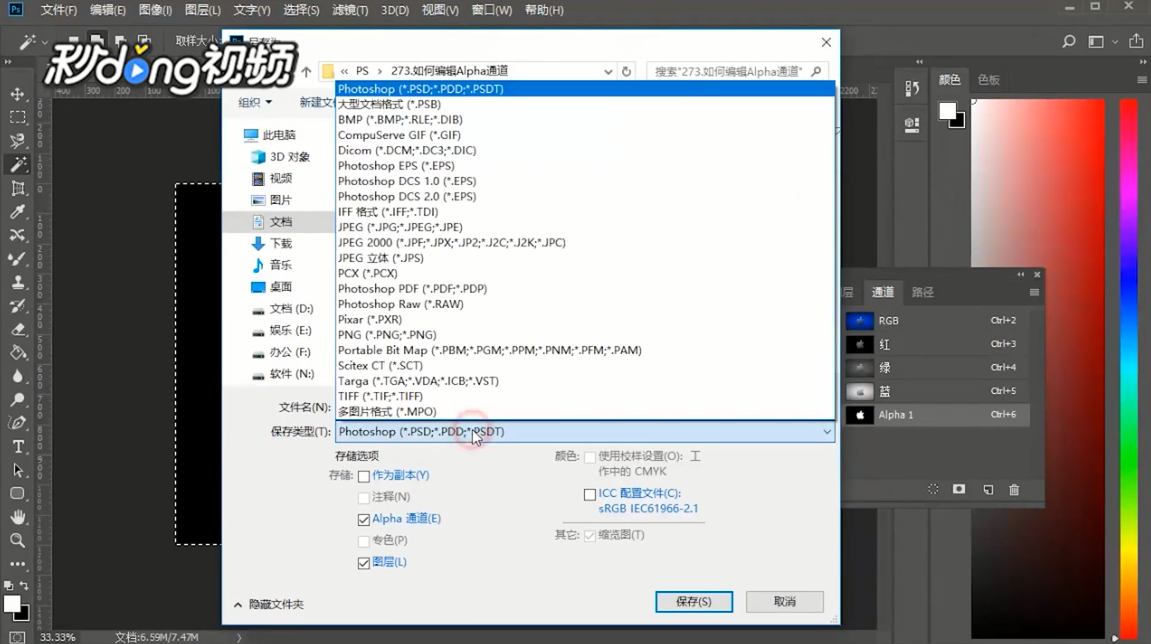Viewport: 1151px width, 644px height.
Task: Open the 文件(F) menu
Action: 59,10
